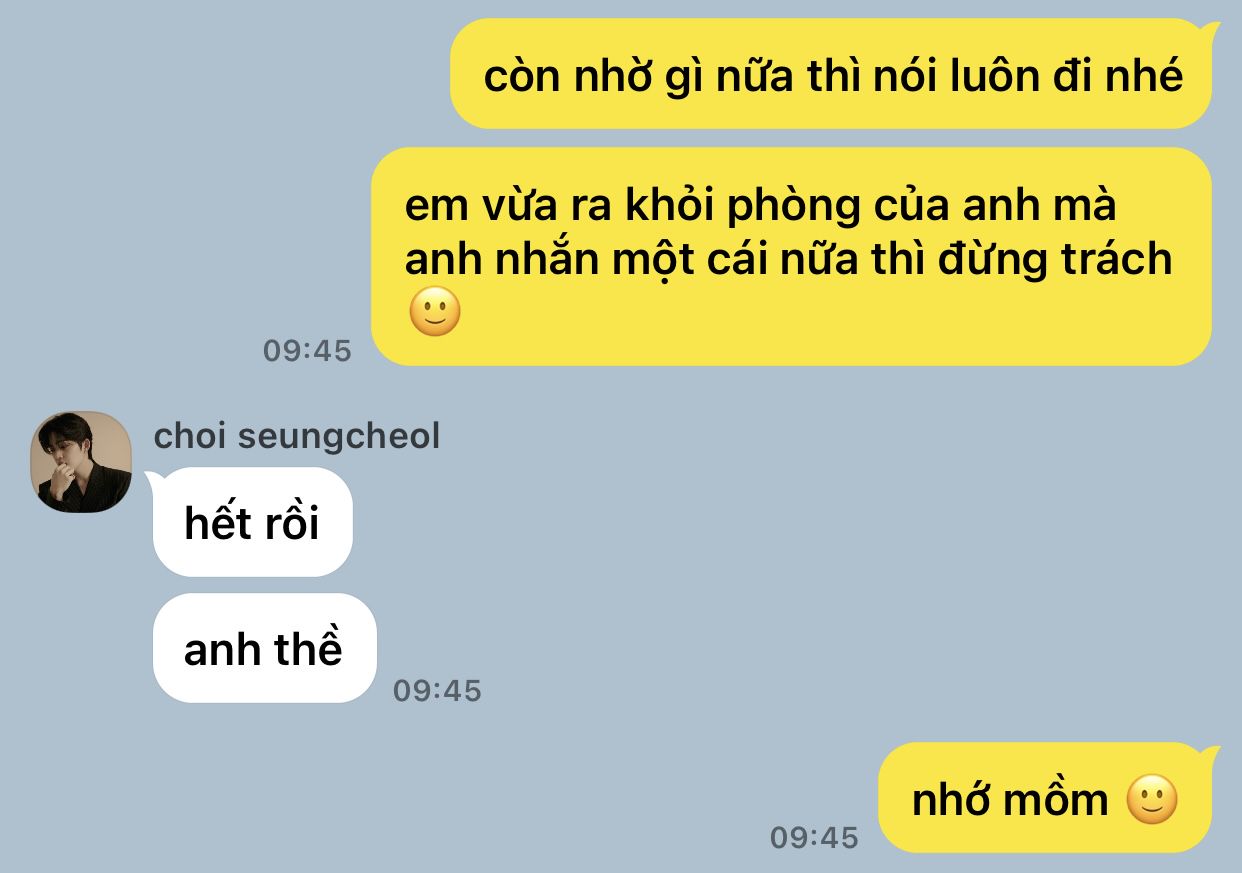1242x873 pixels.
Task: Select the message starting 'em vừa ra khỏi'
Action: coord(791,257)
